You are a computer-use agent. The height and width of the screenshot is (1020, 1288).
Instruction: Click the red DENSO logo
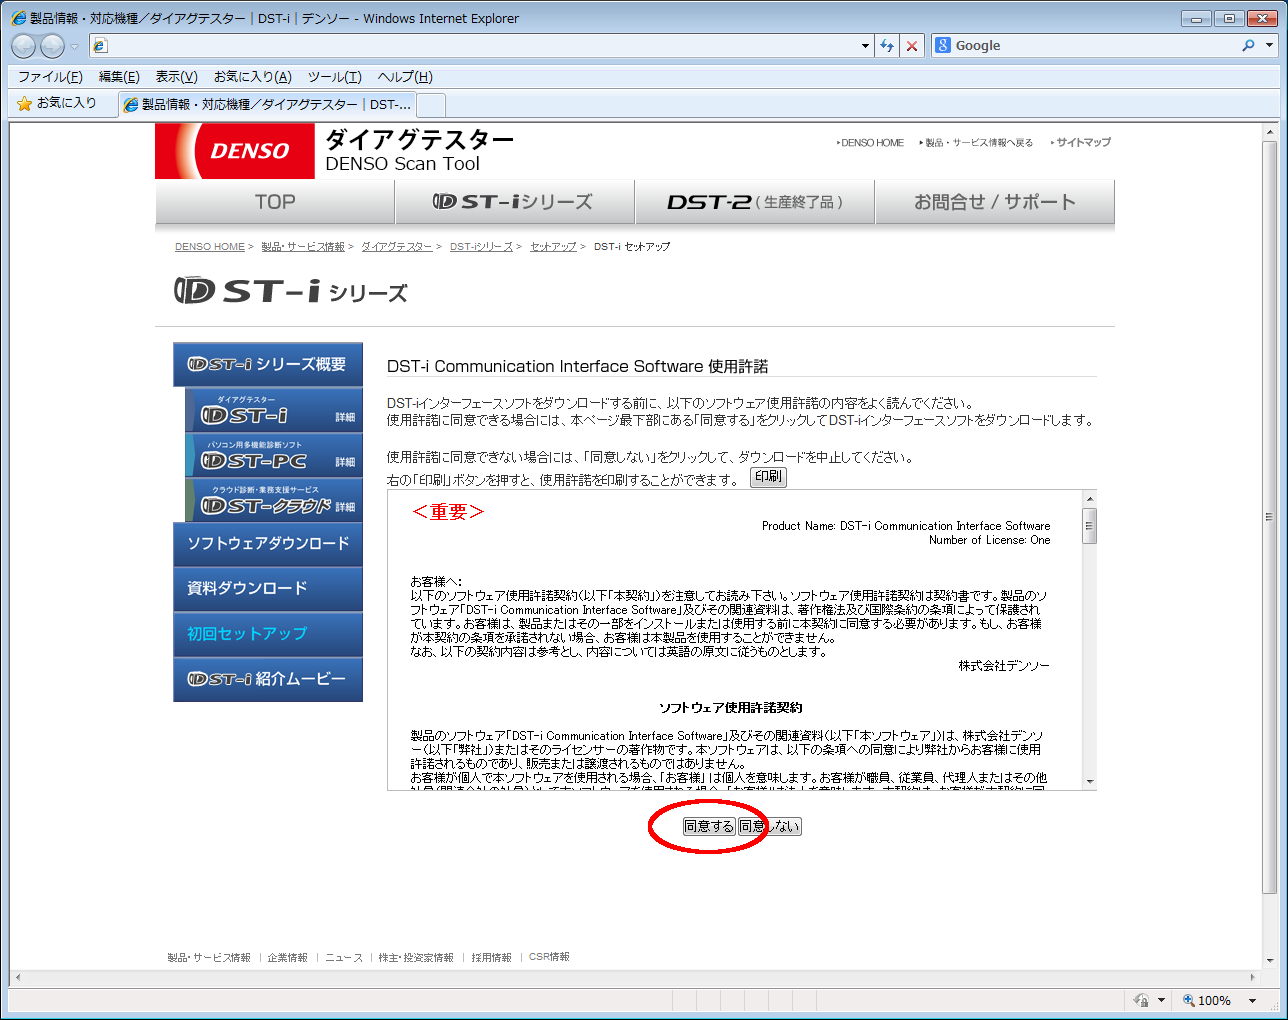(x=235, y=151)
